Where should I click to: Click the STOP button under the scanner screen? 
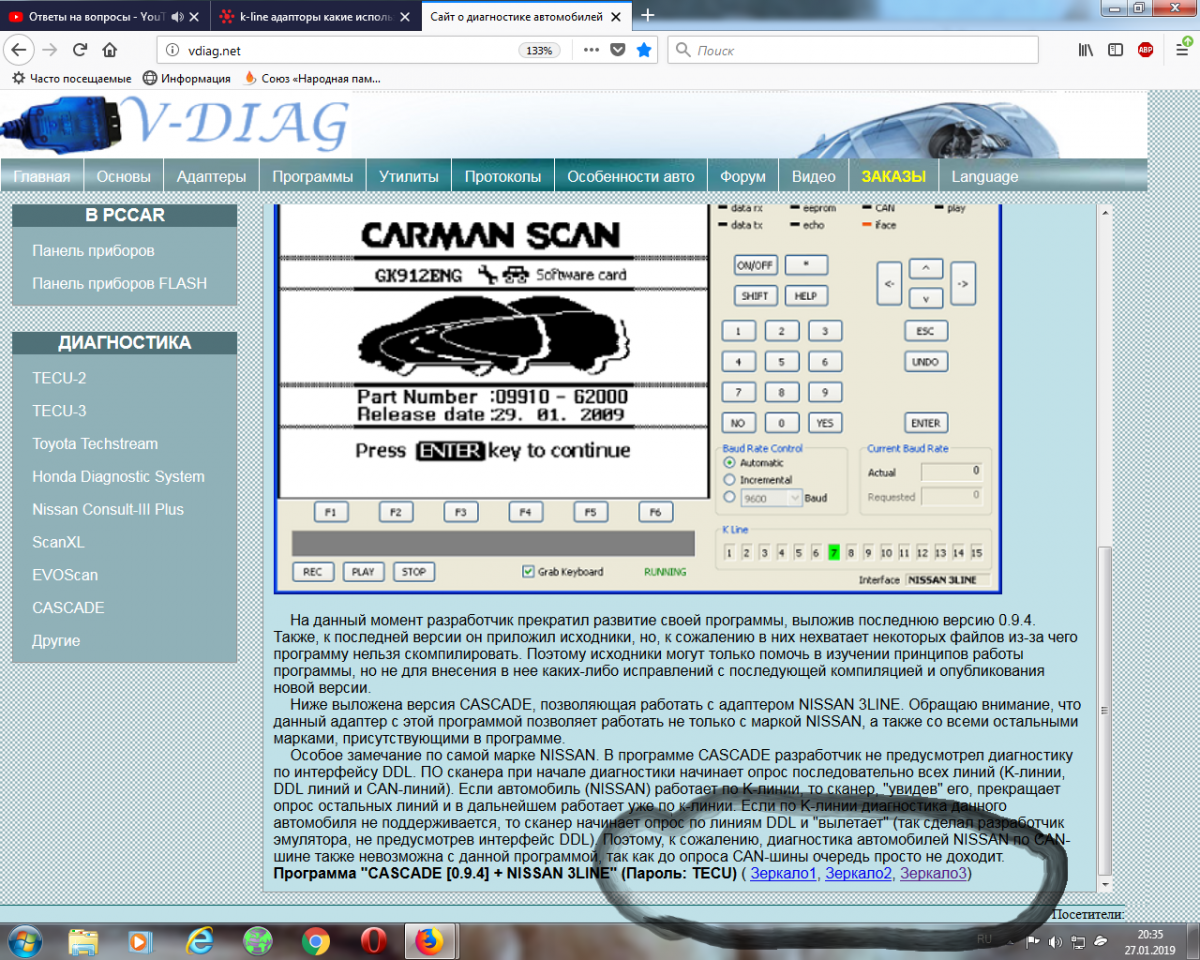point(414,572)
